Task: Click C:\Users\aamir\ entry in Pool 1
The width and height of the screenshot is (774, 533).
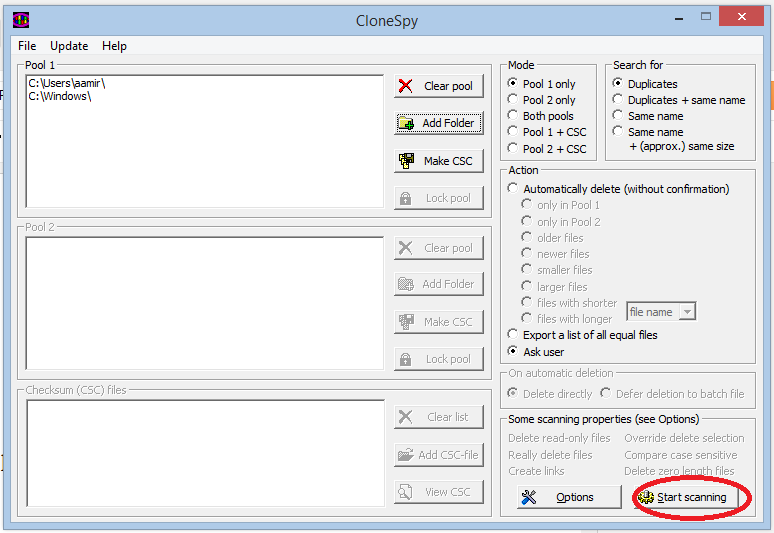Action: coord(67,83)
